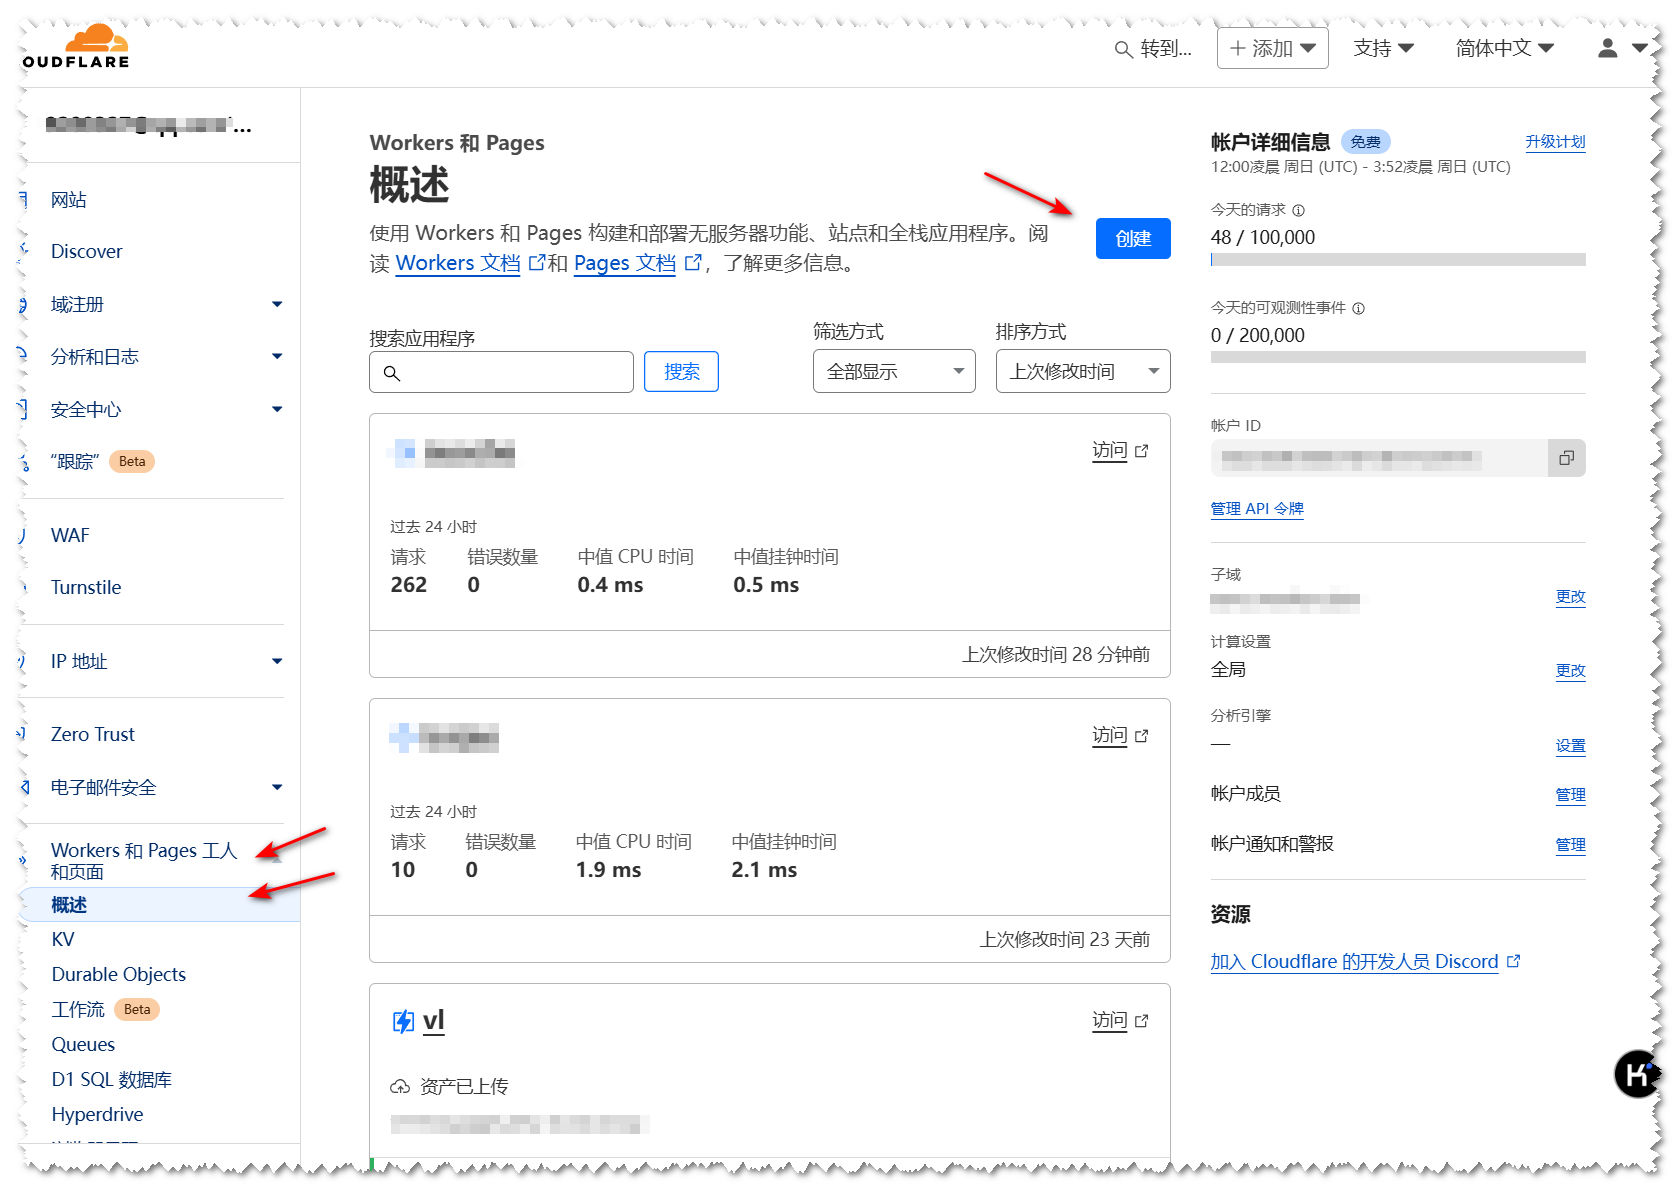Expand 域注册 sidebar section

click(x=277, y=304)
